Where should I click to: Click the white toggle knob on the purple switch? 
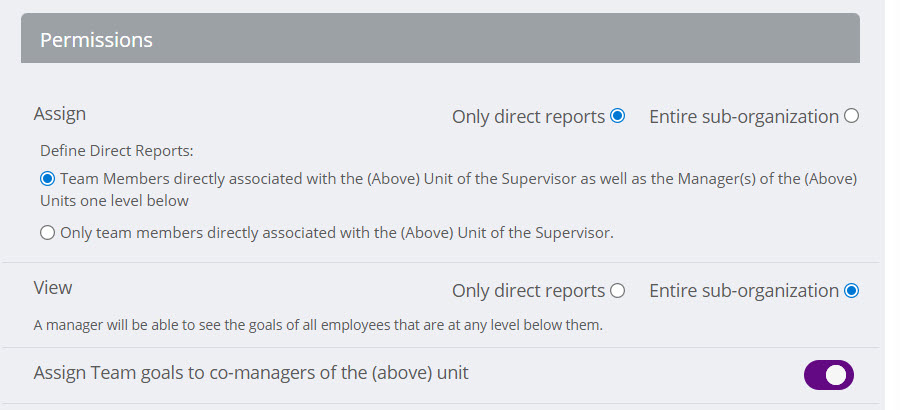point(837,375)
